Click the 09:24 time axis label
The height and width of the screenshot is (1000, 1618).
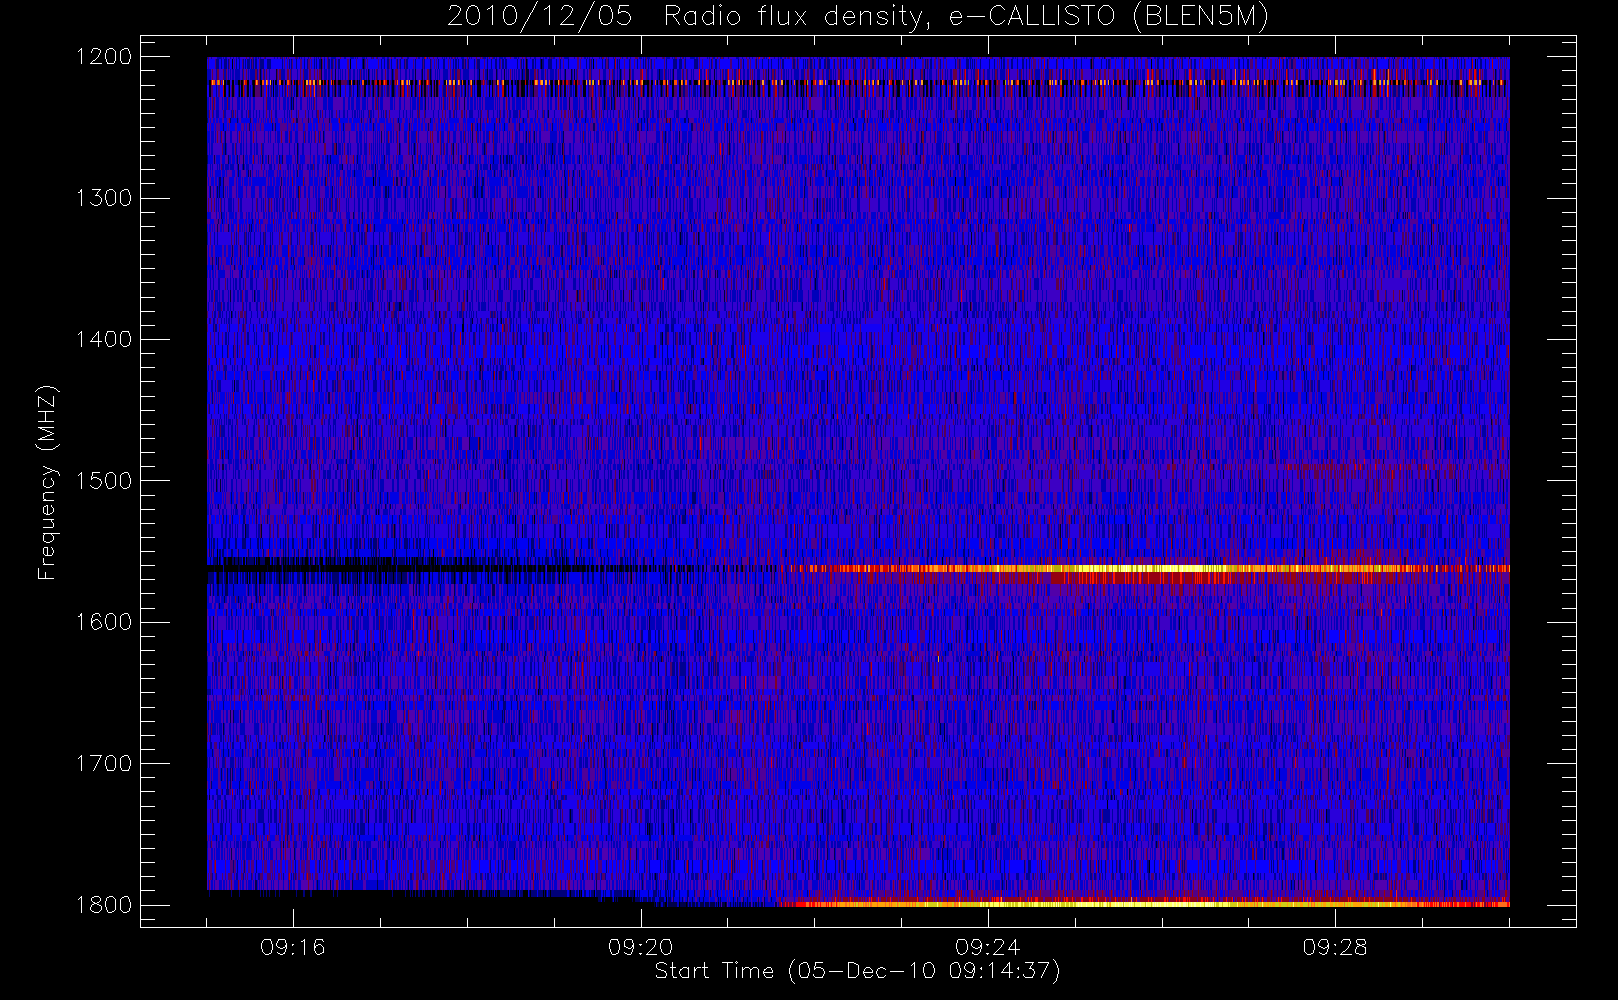pos(987,947)
